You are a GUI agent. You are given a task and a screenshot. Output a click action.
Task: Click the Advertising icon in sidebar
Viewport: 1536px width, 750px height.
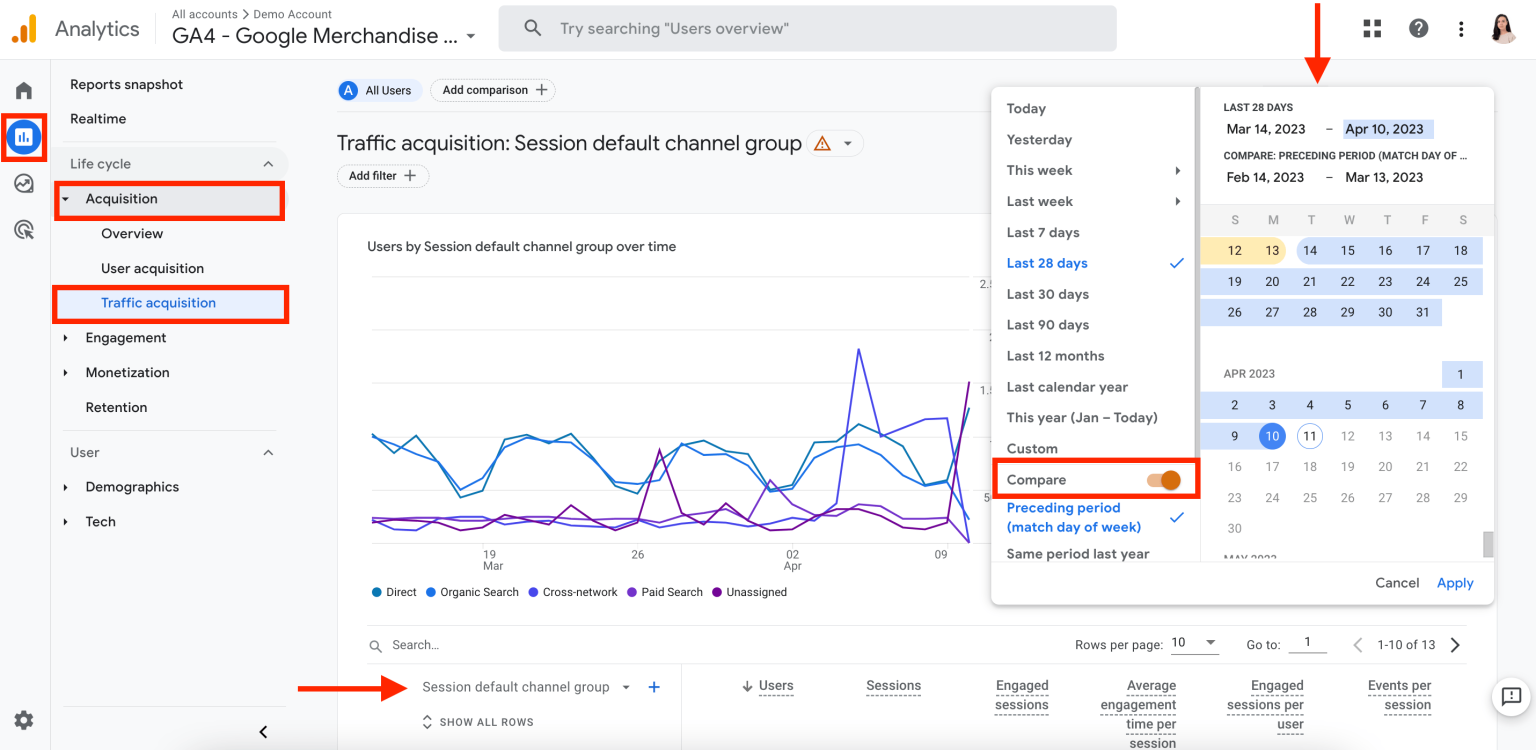(24, 229)
